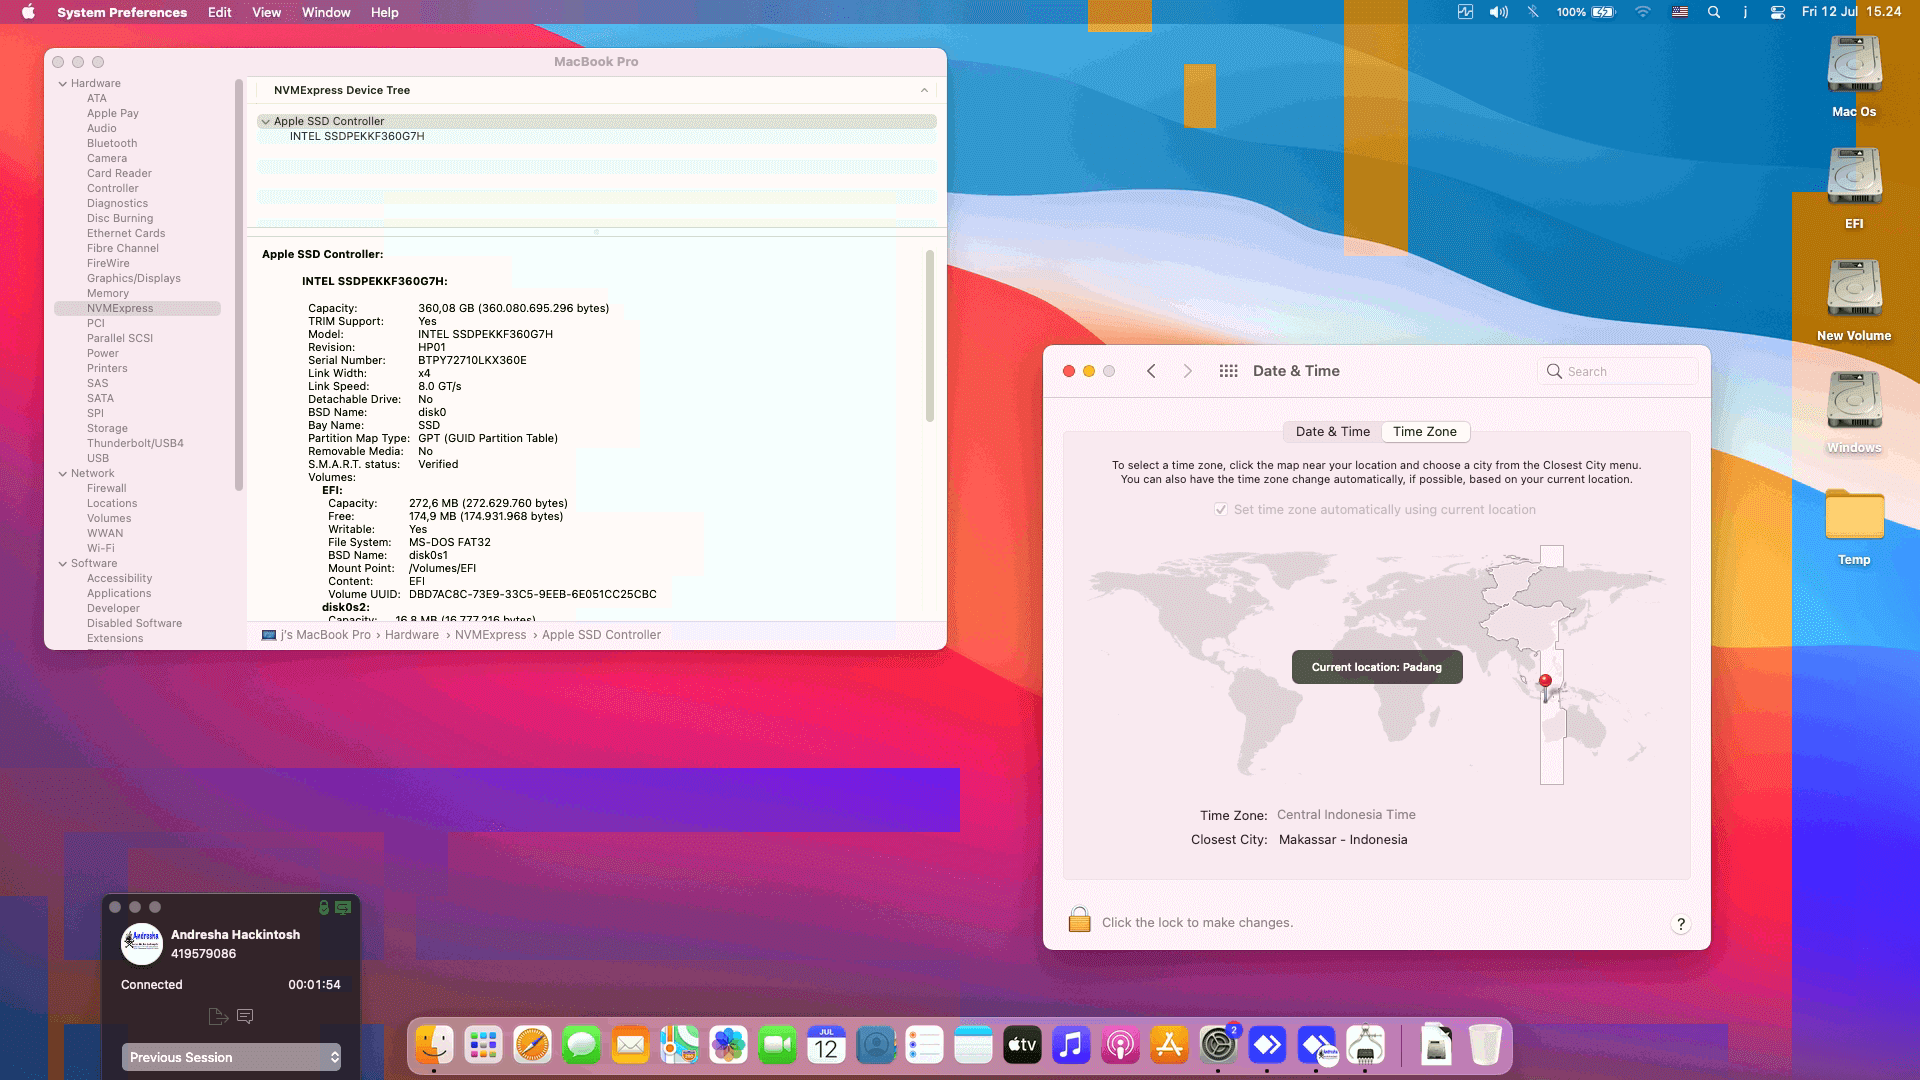The width and height of the screenshot is (1920, 1080).
Task: Launch FaceTime from the Dock
Action: 777,1046
